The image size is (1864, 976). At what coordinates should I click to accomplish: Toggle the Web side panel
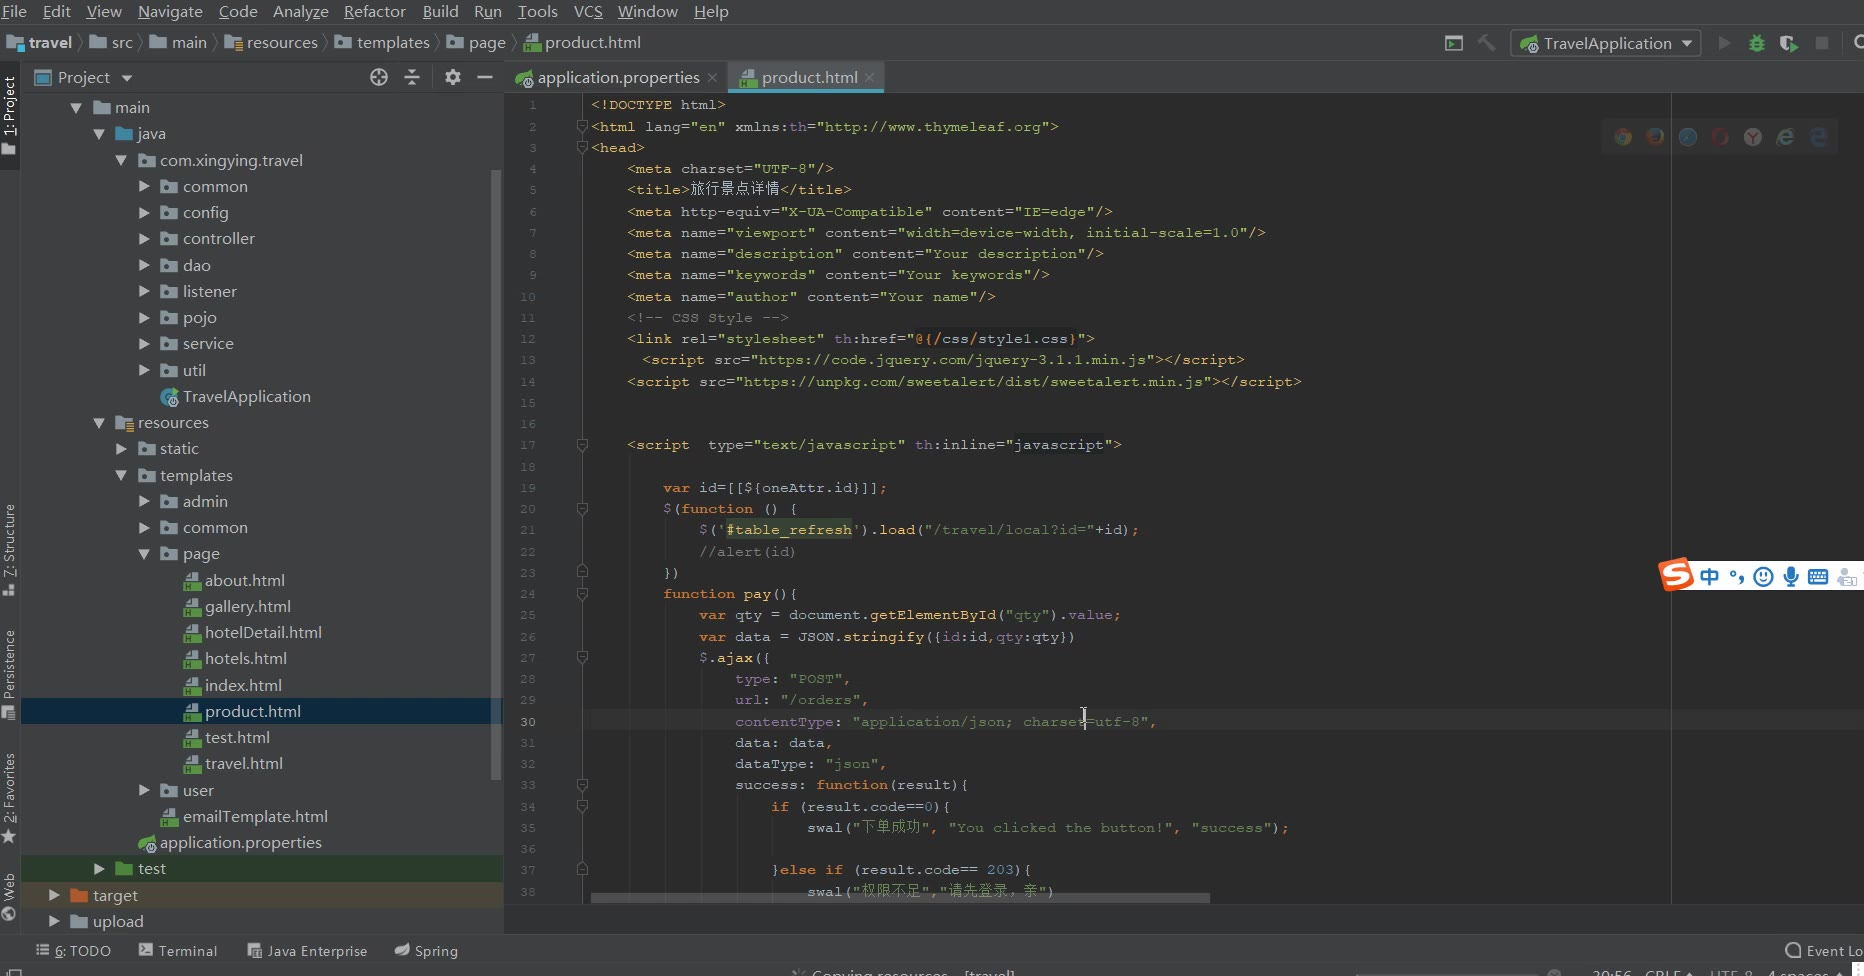click(9, 897)
